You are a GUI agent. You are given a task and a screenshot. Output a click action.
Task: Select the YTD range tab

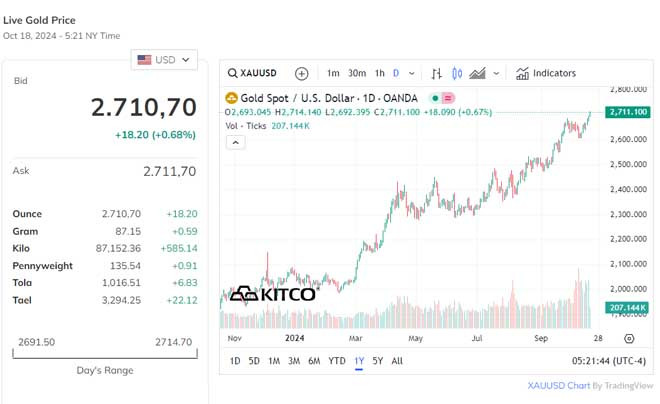pos(336,361)
